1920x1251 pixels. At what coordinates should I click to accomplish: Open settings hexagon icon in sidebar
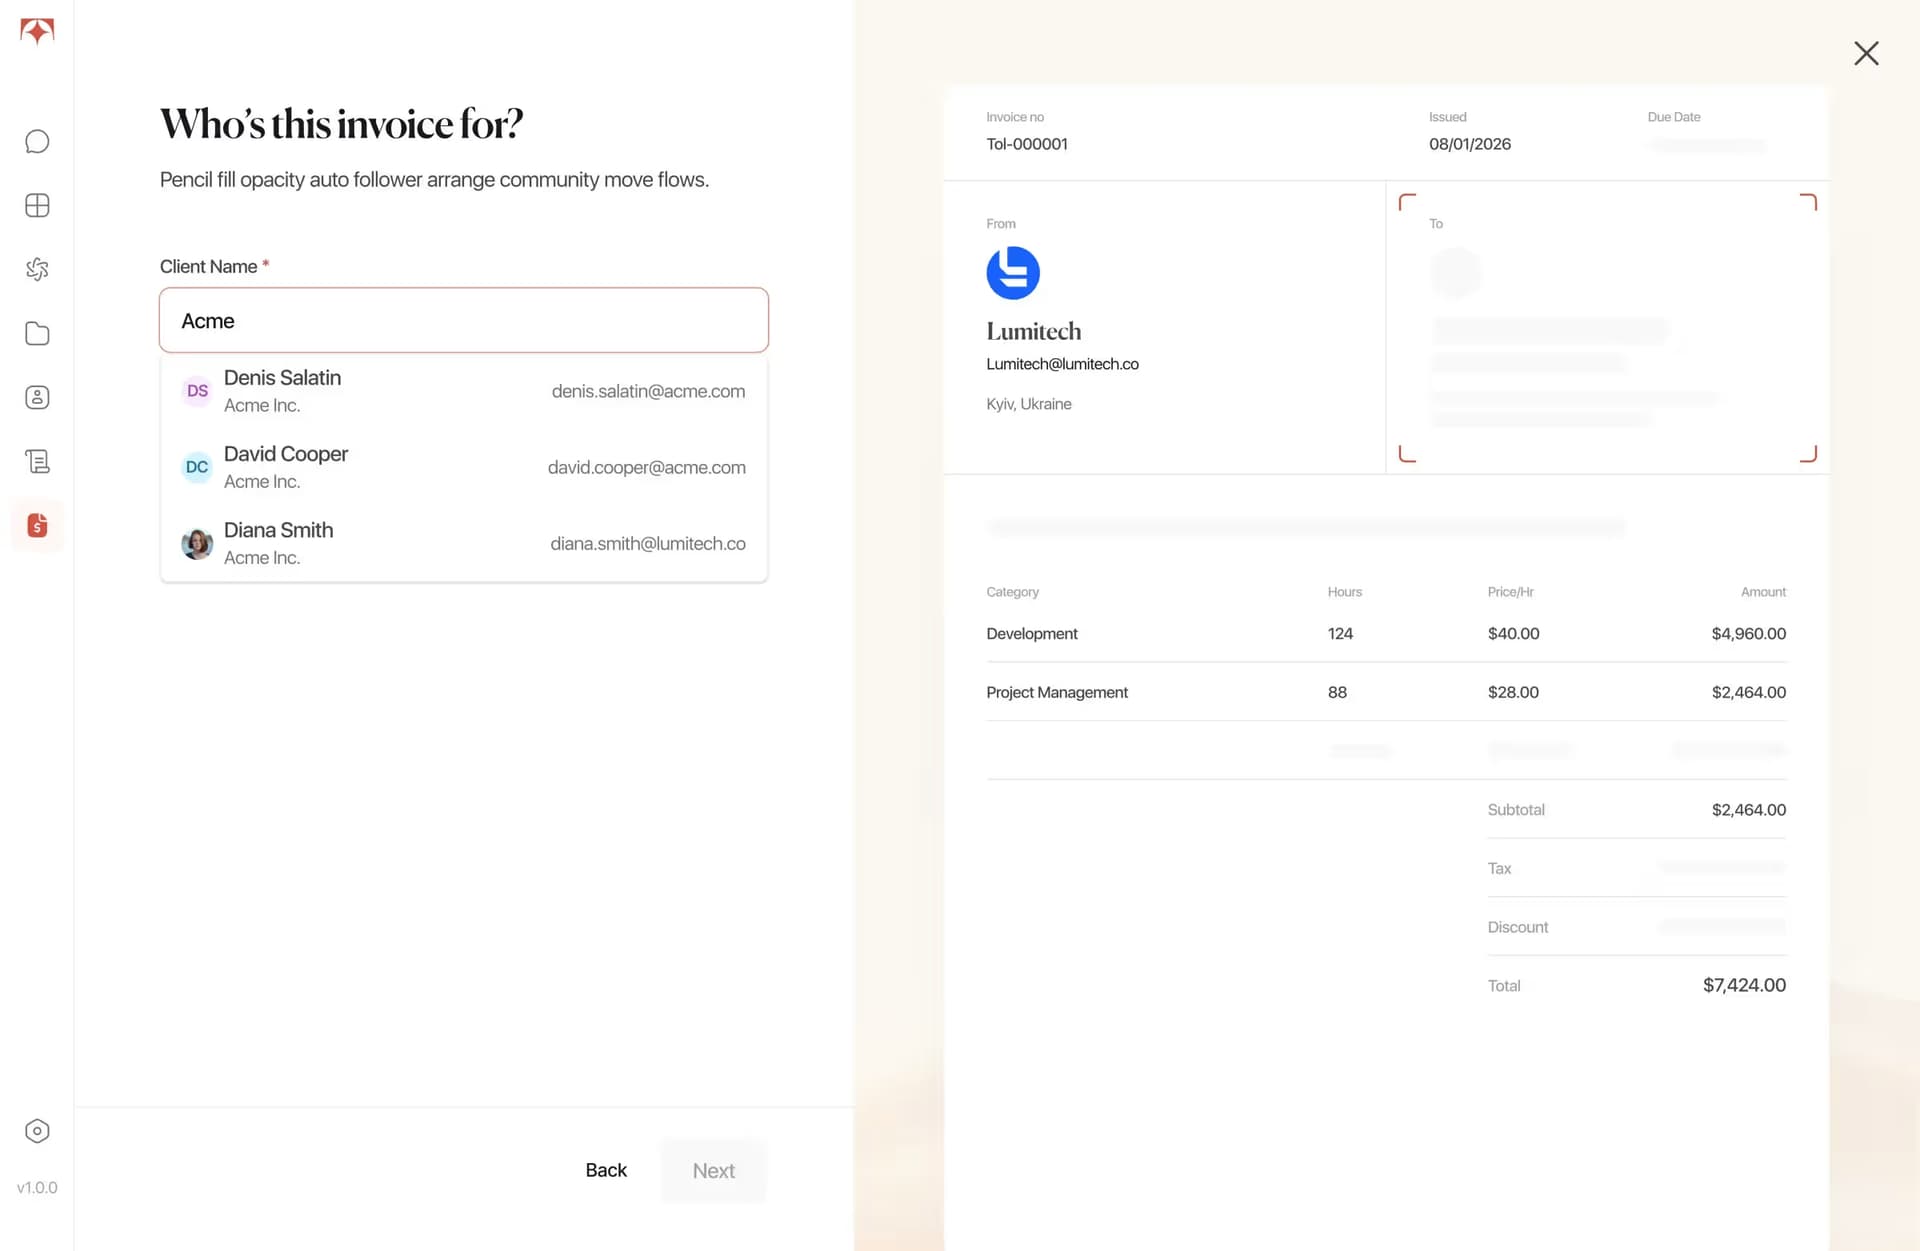(37, 1131)
